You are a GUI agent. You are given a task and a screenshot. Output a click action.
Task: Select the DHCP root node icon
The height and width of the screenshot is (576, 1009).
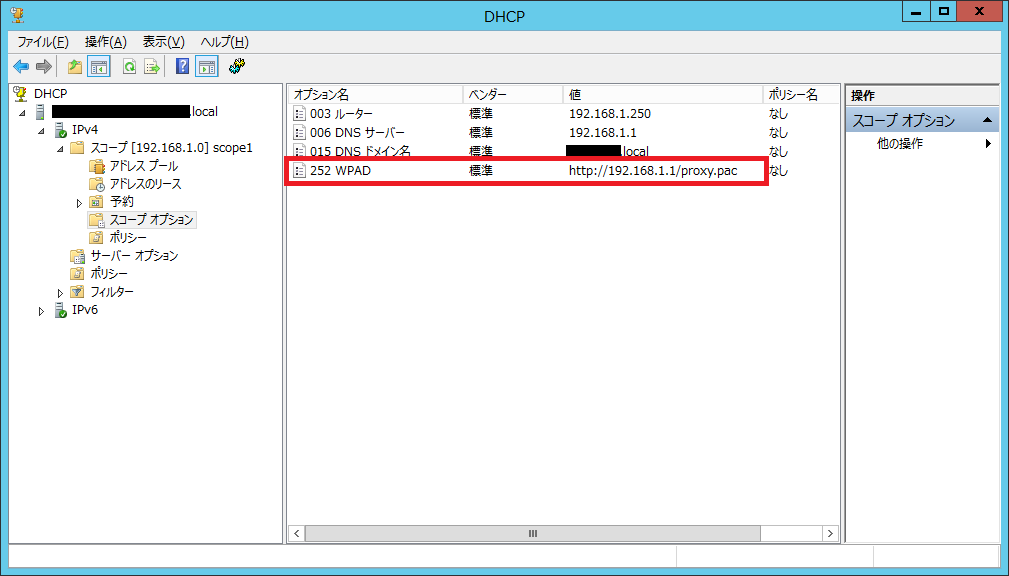pyautogui.click(x=21, y=94)
